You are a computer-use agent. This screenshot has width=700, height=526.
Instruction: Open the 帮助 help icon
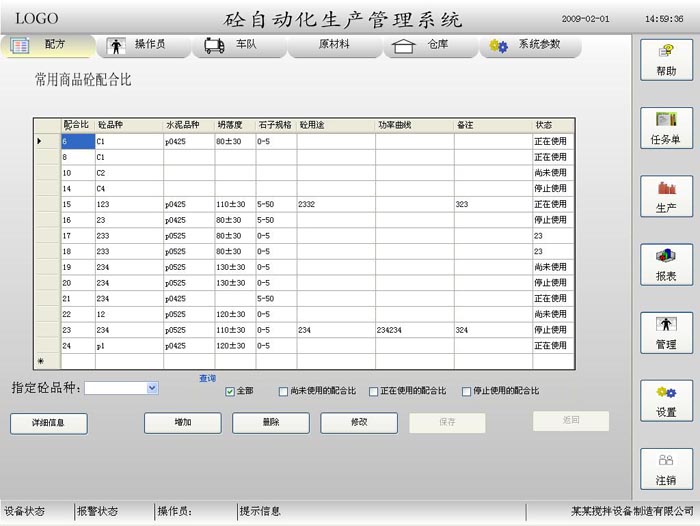pyautogui.click(x=666, y=51)
